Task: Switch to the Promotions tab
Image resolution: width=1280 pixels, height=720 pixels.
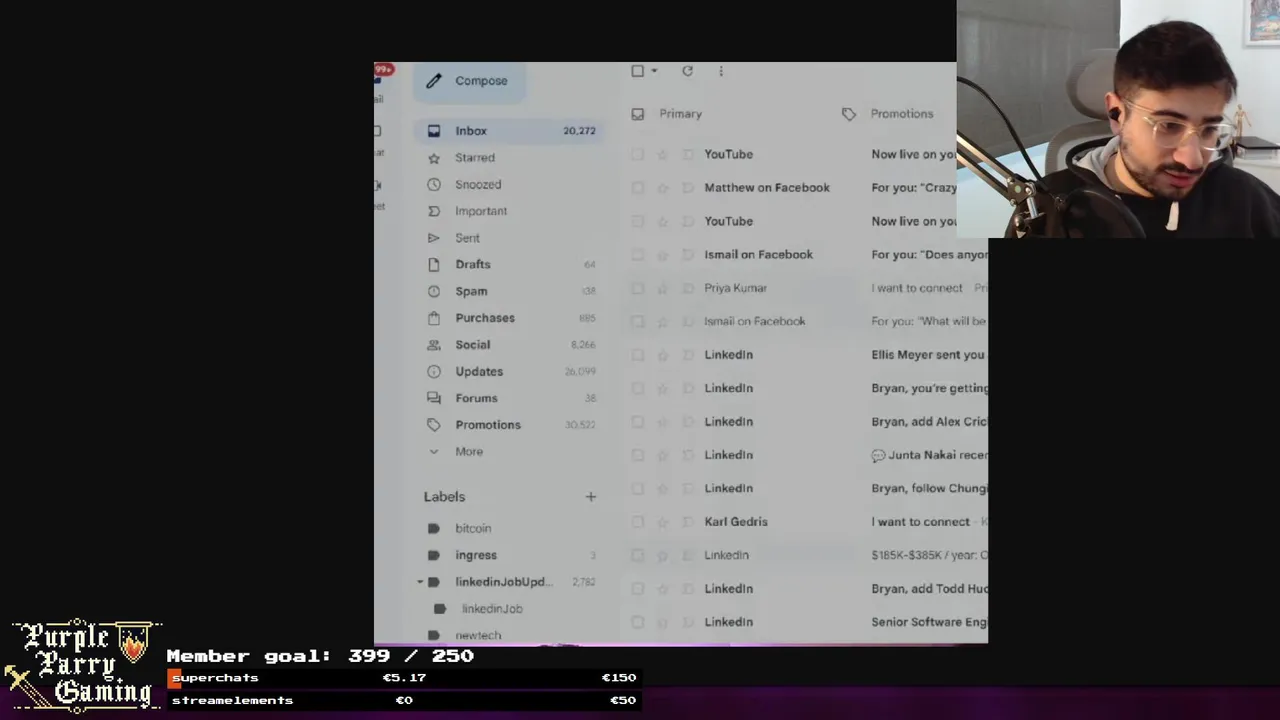Action: (902, 114)
